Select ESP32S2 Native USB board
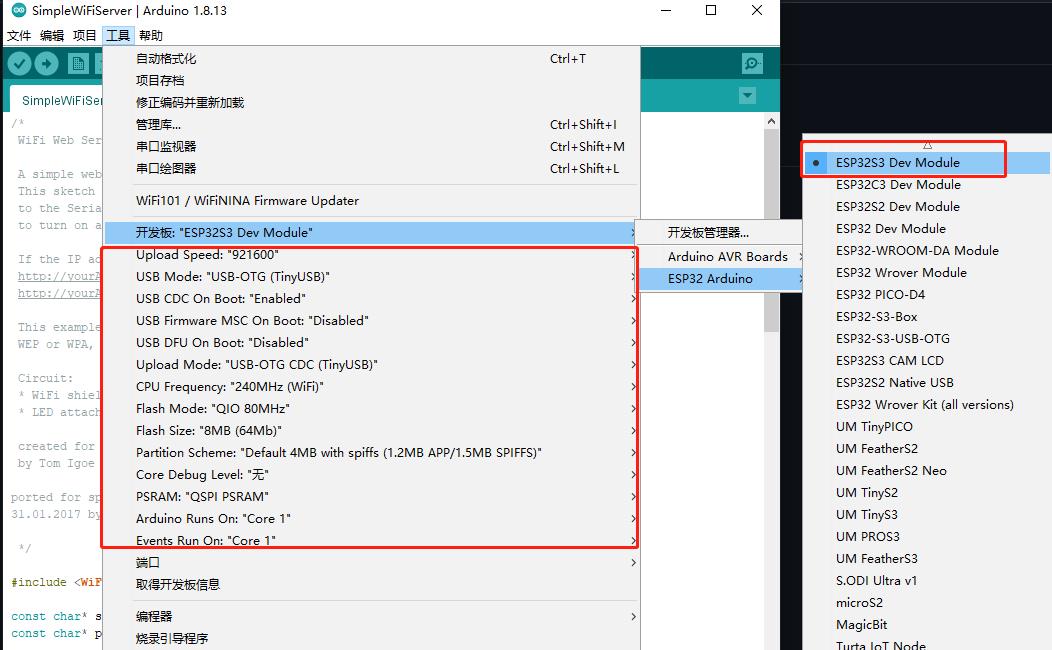The height and width of the screenshot is (650, 1052). pyautogui.click(x=926, y=383)
